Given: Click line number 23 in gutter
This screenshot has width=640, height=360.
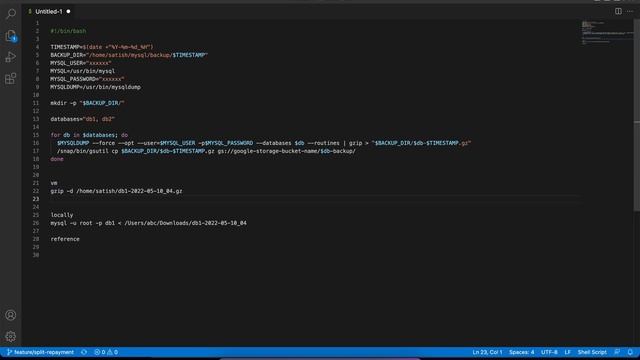Looking at the screenshot, I should (36, 199).
